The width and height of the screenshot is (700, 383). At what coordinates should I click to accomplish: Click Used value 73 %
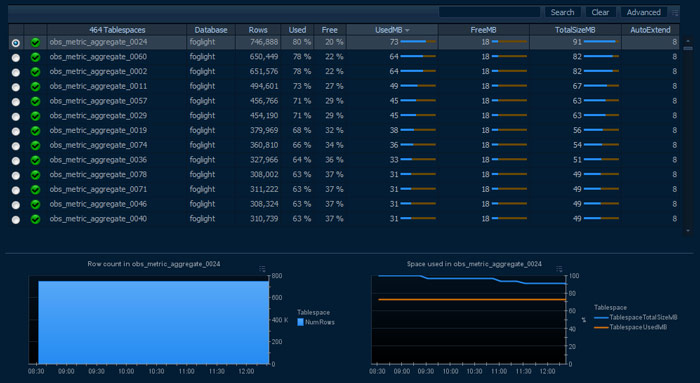[x=302, y=86]
